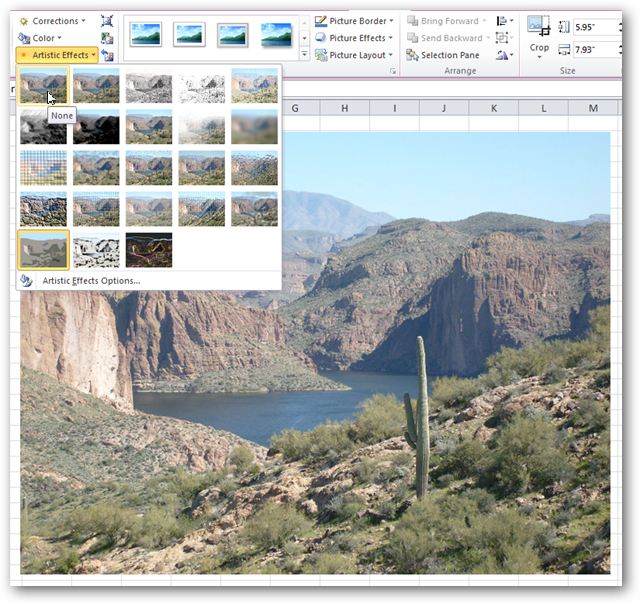The width and height of the screenshot is (640, 604).
Task: Select column J header
Action: (x=444, y=109)
